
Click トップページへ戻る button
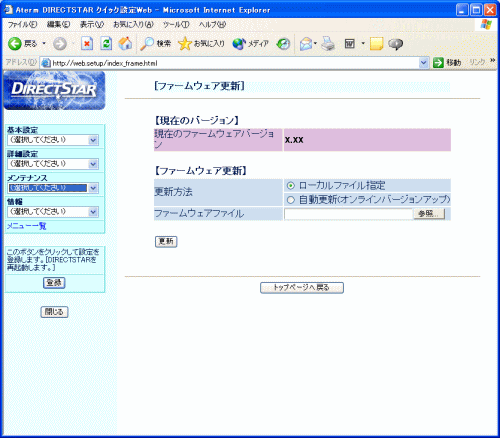tap(302, 288)
